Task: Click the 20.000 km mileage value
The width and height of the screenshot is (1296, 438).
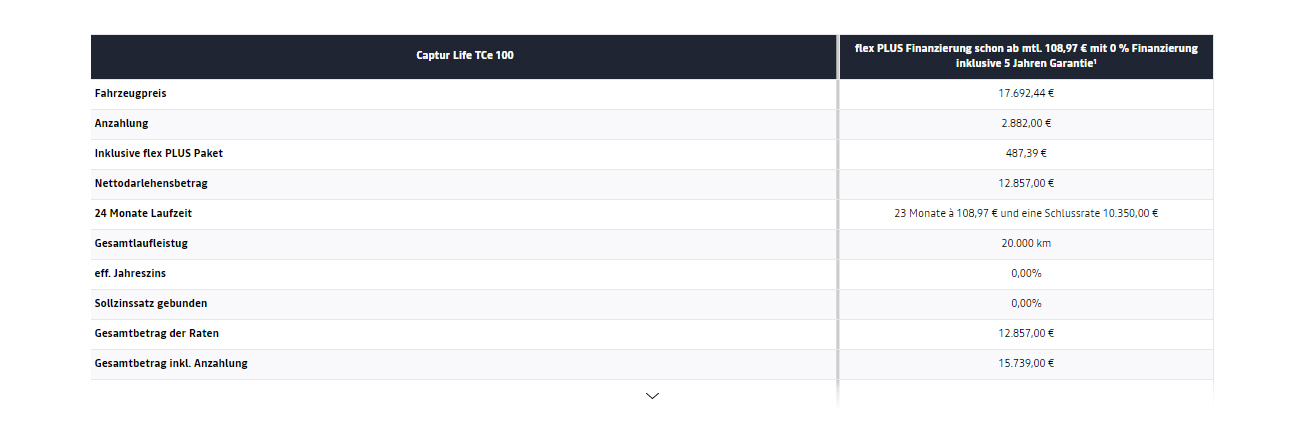Action: point(1026,244)
